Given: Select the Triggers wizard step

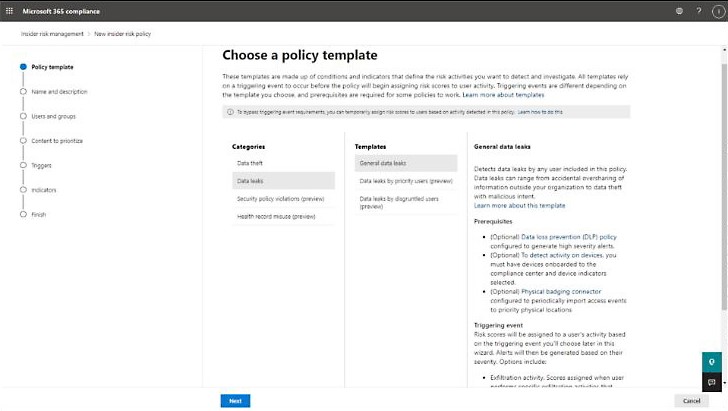Looking at the screenshot, I should click(x=36, y=165).
